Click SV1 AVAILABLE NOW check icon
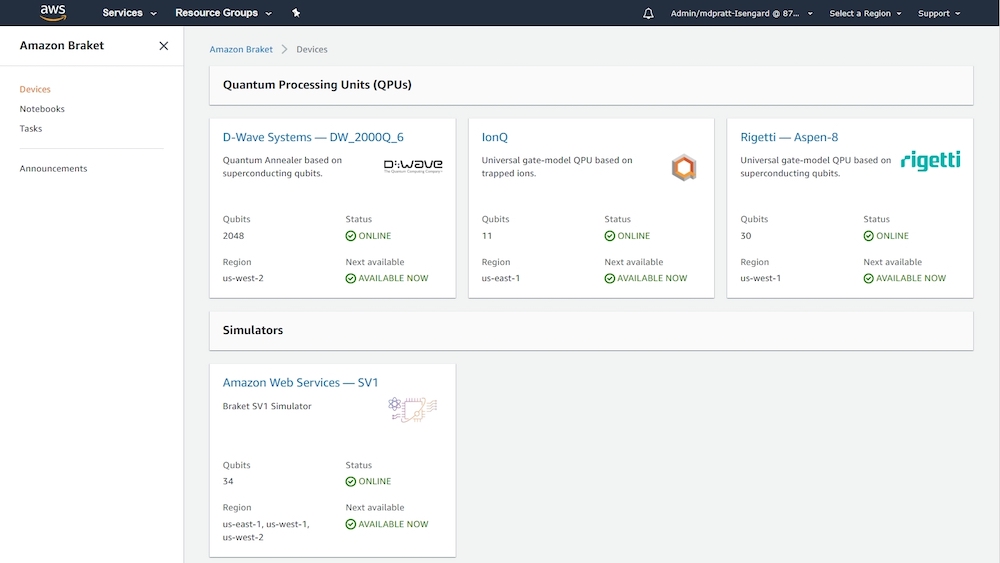 point(351,524)
